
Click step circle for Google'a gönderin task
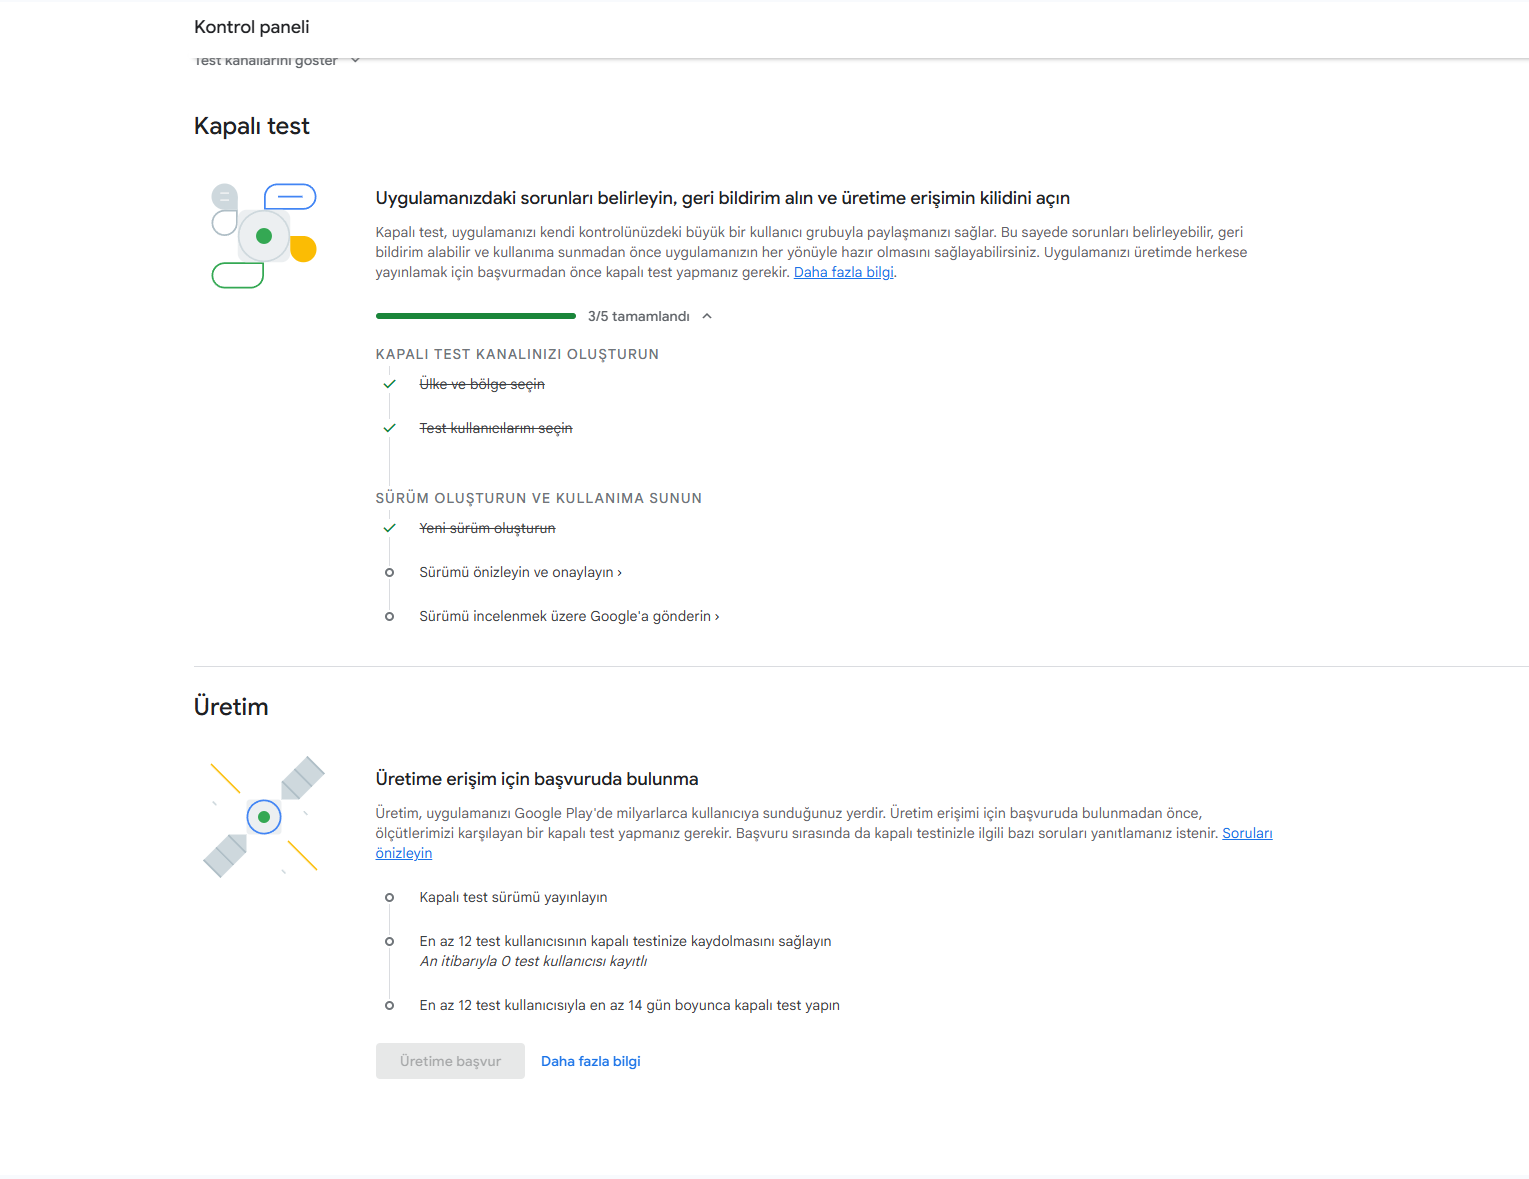(x=390, y=616)
